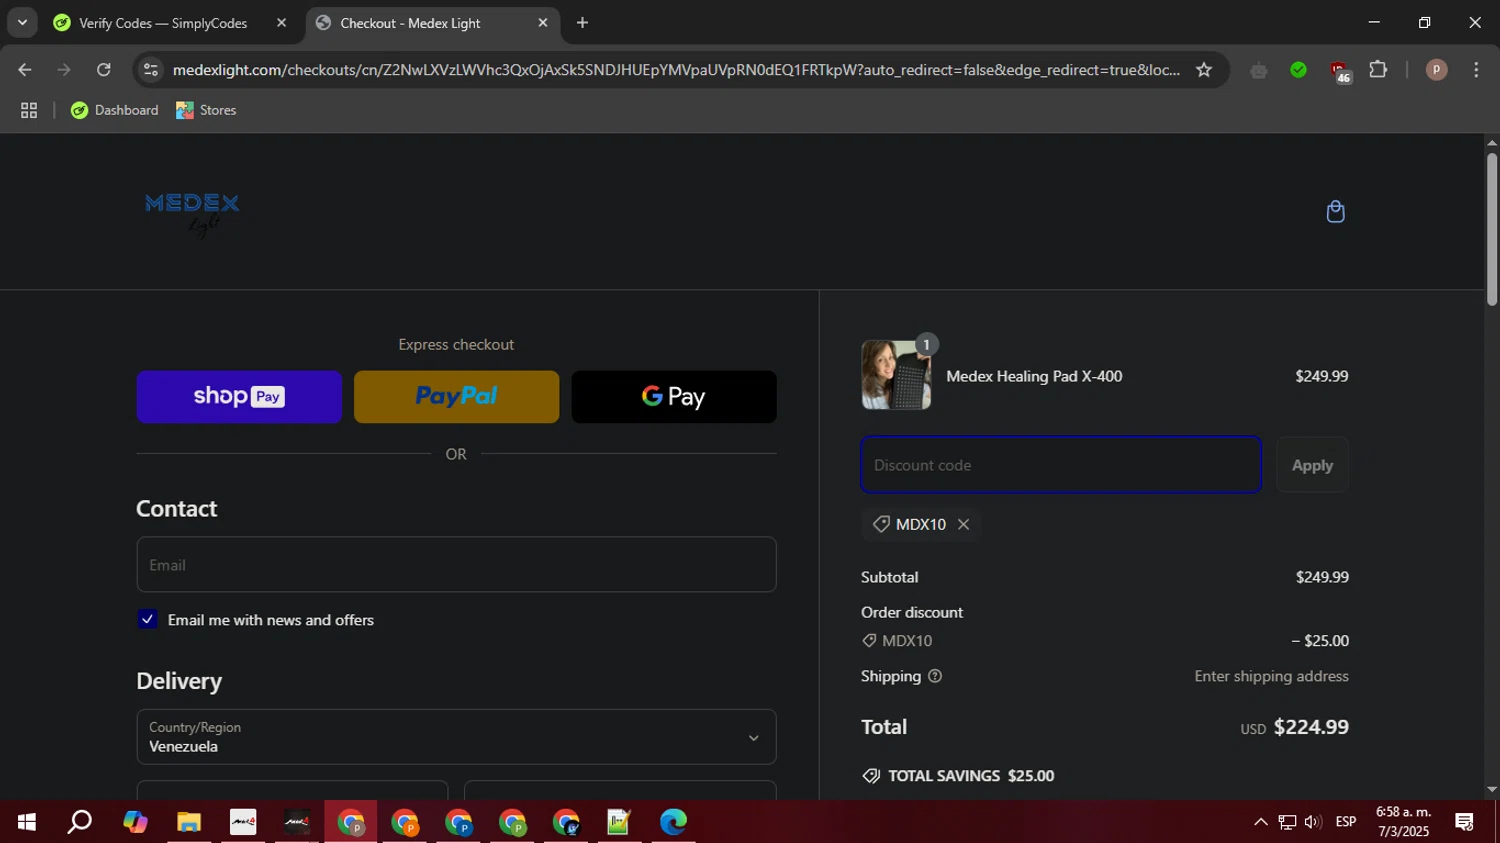Open the tab search dropdown arrow

tap(22, 22)
